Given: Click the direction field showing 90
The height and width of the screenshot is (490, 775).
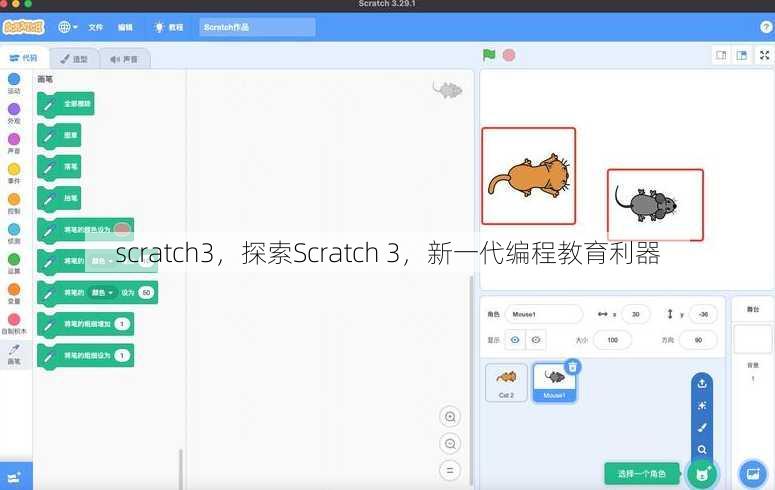Looking at the screenshot, I should (698, 340).
